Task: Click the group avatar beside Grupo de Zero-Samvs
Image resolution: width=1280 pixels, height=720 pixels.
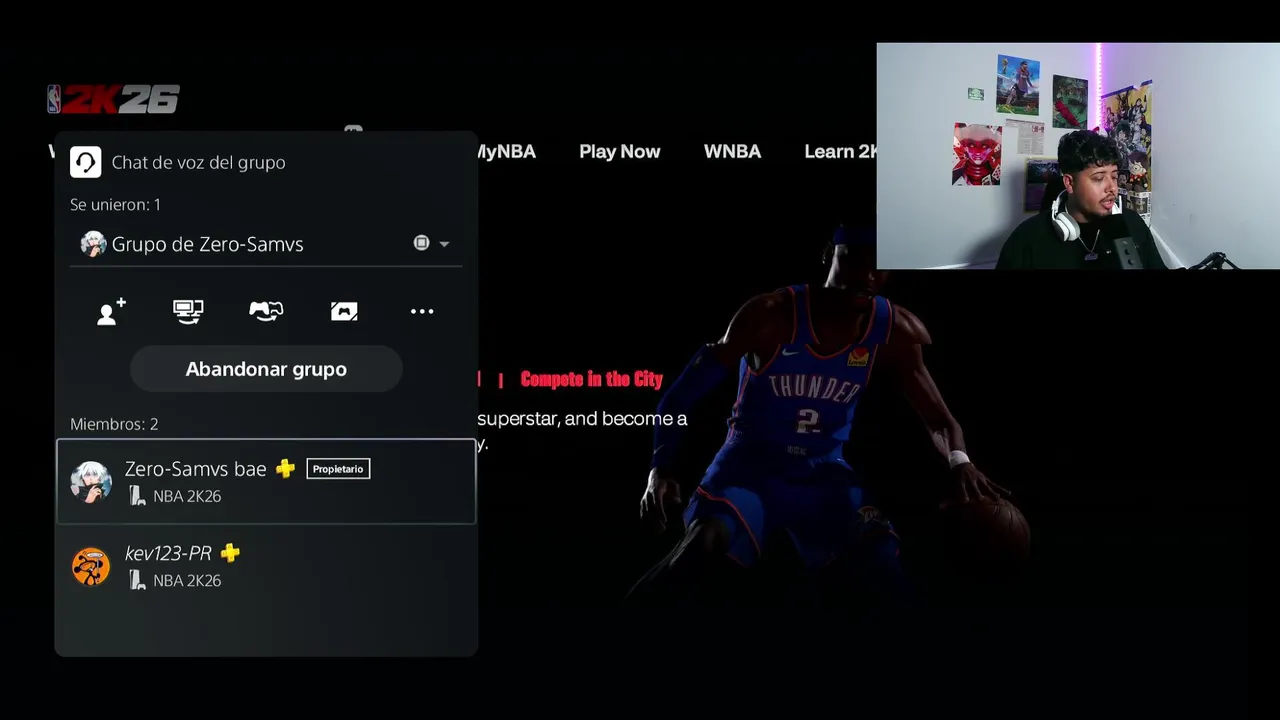Action: (93, 244)
